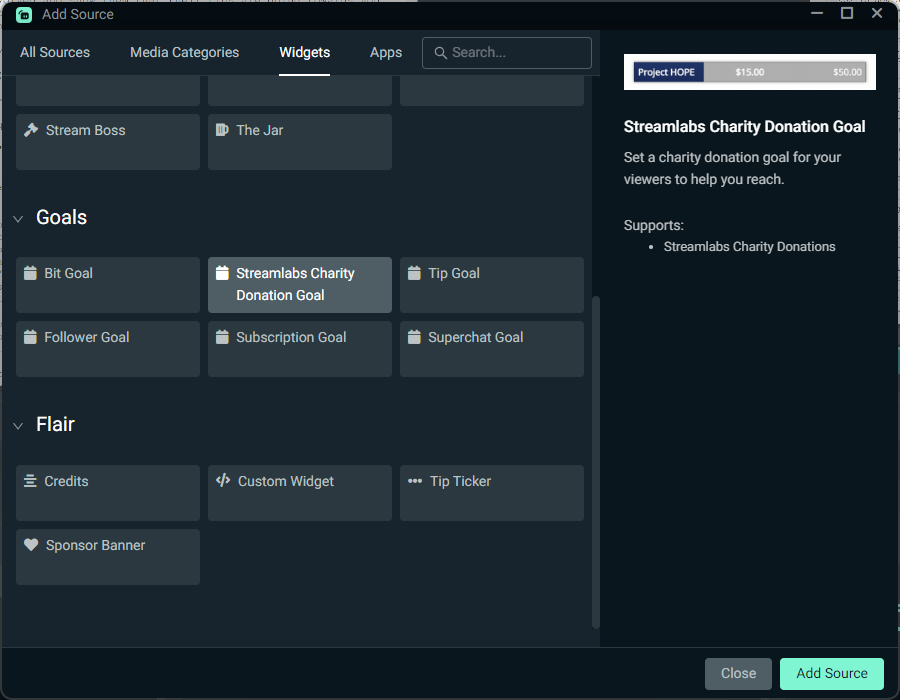Select the Tip Ticker ellipsis icon
This screenshot has height=700, width=900.
pos(415,481)
